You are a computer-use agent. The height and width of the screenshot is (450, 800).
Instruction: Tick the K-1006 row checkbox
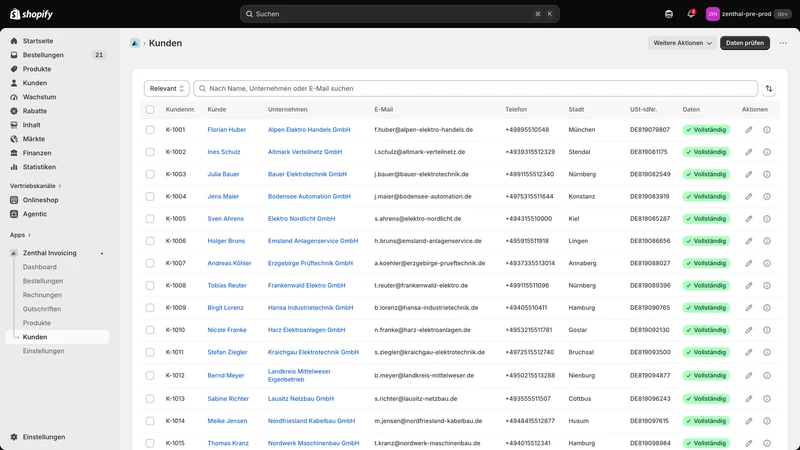(x=150, y=241)
